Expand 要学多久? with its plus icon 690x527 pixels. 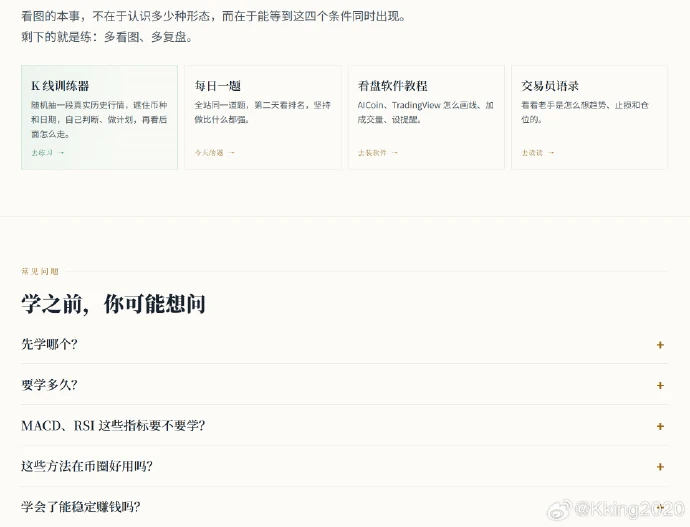(x=660, y=385)
